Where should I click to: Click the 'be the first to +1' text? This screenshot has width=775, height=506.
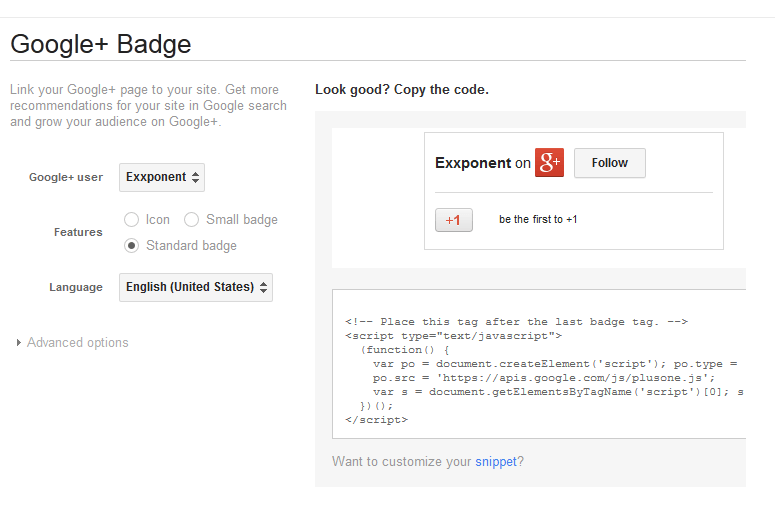(538, 219)
